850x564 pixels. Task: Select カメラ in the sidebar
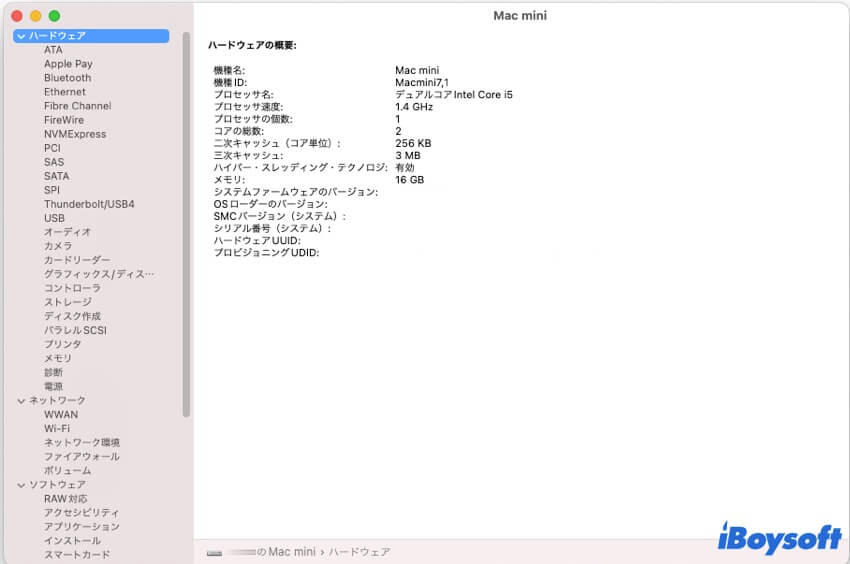(58, 246)
